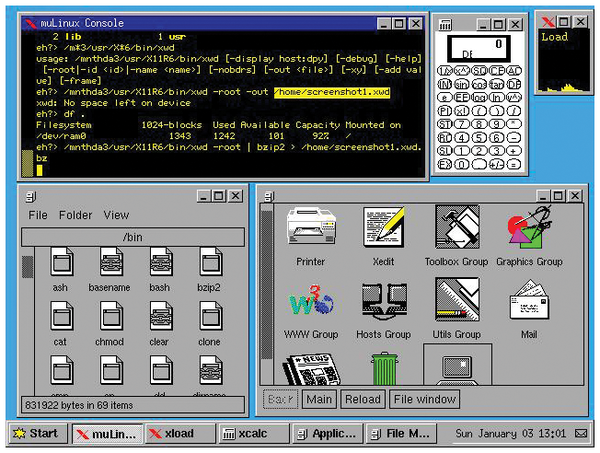The image size is (600, 453).
Task: Switch to xload taskbar entry
Action: pos(180,434)
